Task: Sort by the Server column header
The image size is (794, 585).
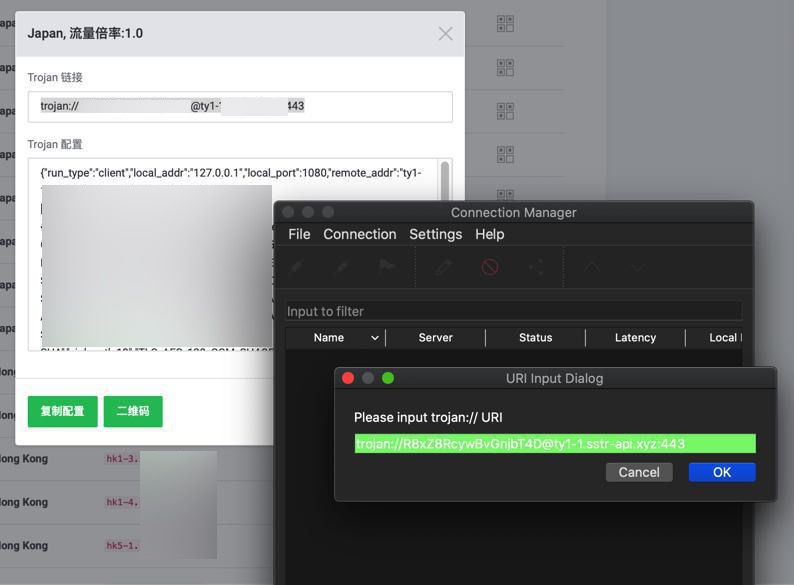Action: (x=435, y=338)
